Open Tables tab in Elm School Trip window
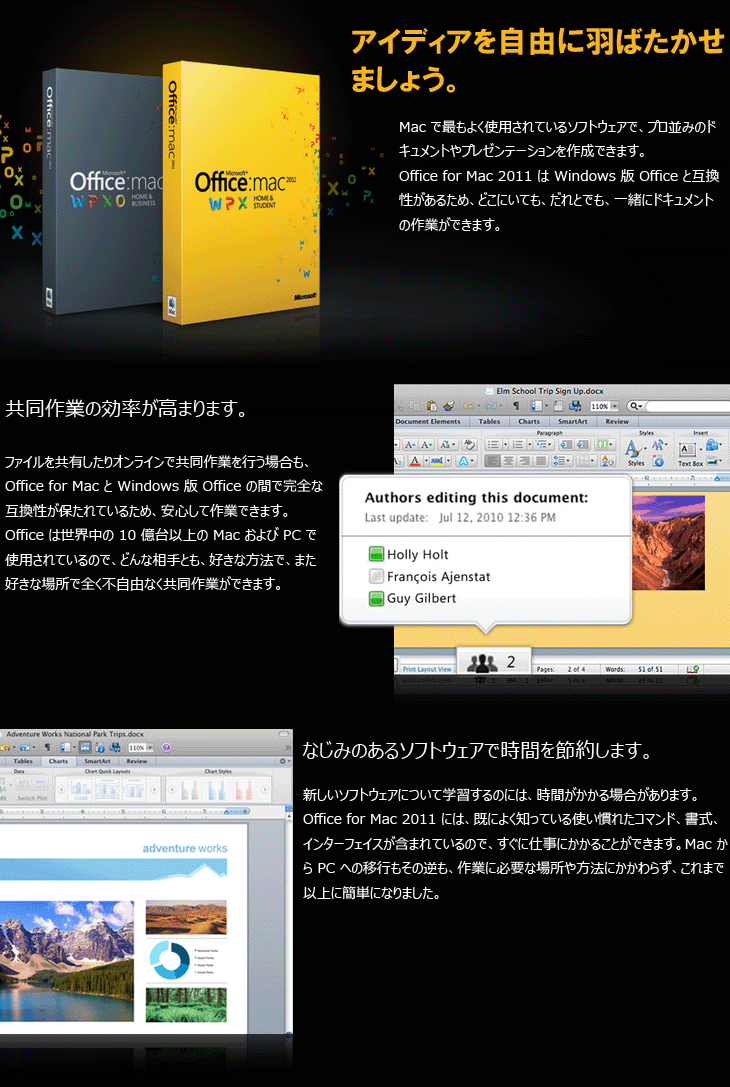Image resolution: width=730 pixels, height=1087 pixels. pos(489,421)
